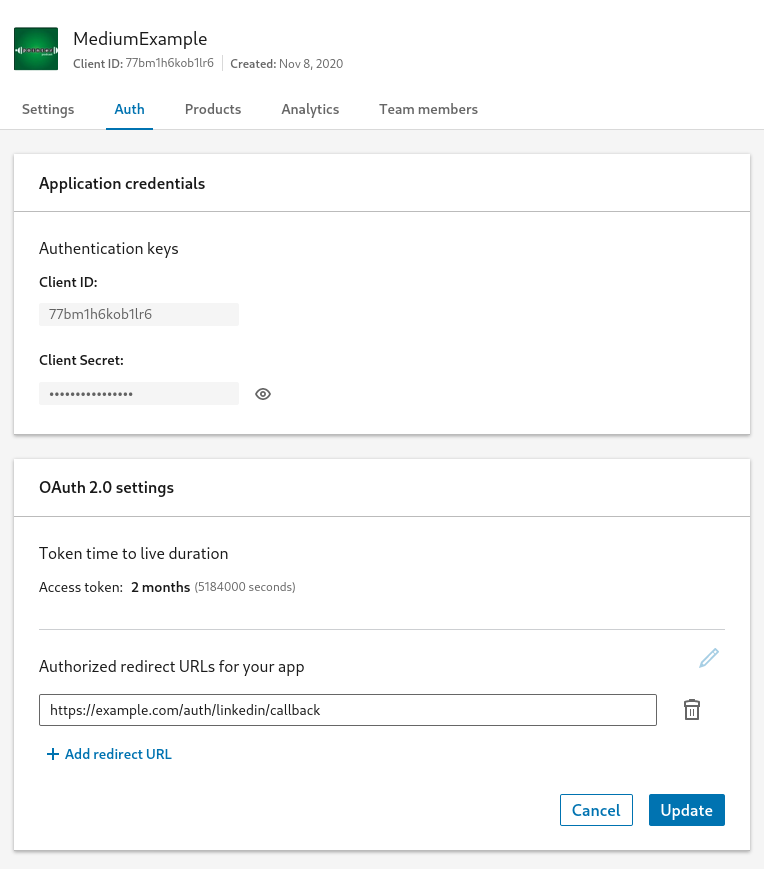Click the masked Client Secret field
This screenshot has width=764, height=869.
point(138,394)
